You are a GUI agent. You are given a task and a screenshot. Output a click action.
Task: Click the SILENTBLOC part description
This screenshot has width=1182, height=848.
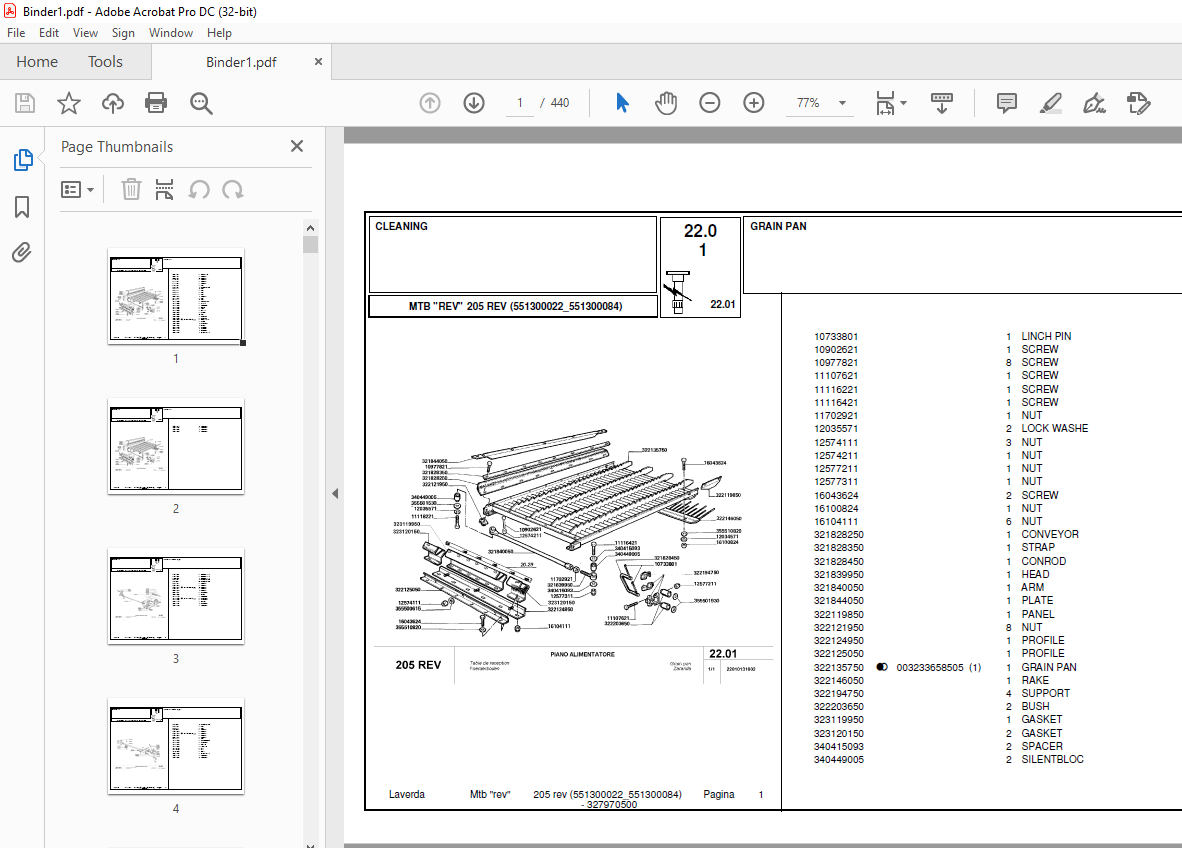[1052, 759]
